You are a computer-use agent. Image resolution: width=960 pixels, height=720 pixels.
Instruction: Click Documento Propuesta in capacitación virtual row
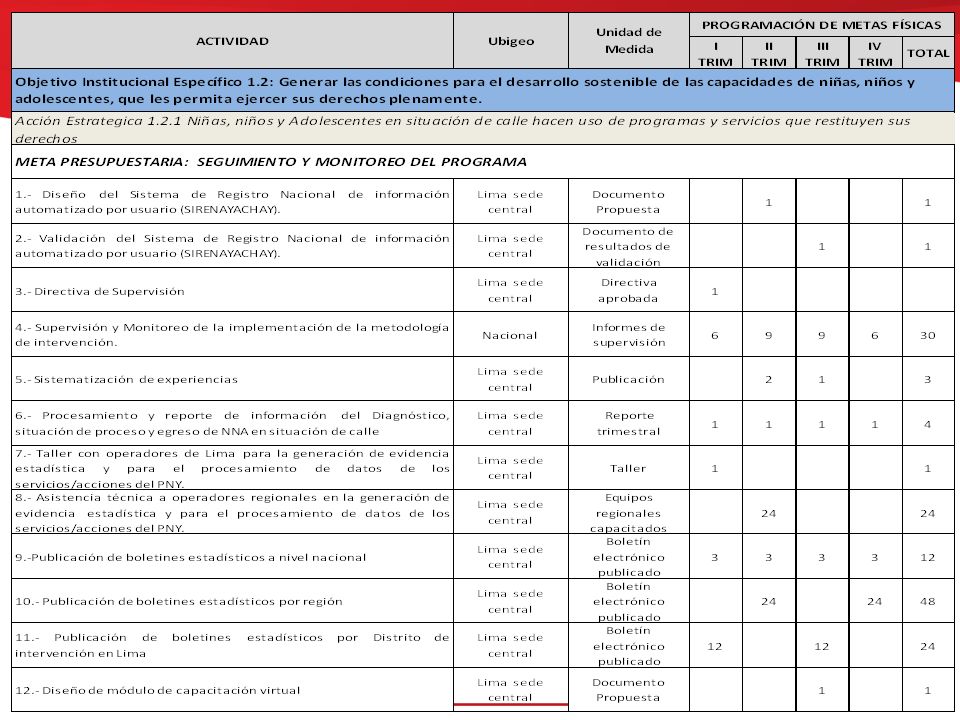[x=628, y=690]
